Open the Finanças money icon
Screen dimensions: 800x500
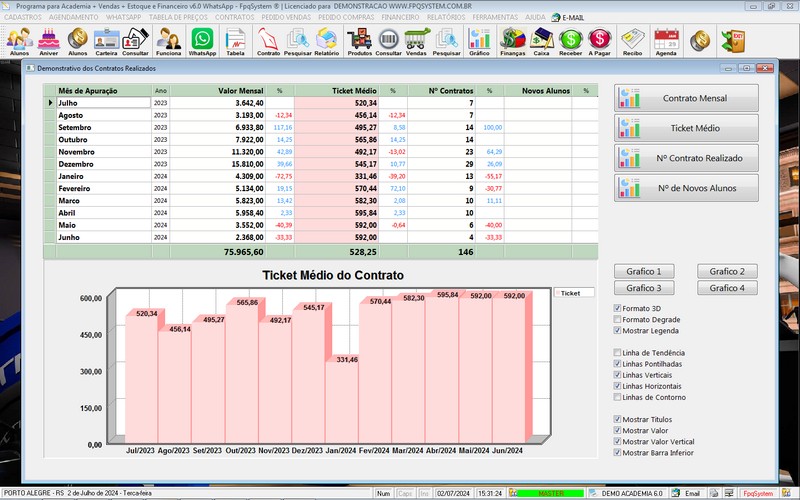[x=513, y=41]
